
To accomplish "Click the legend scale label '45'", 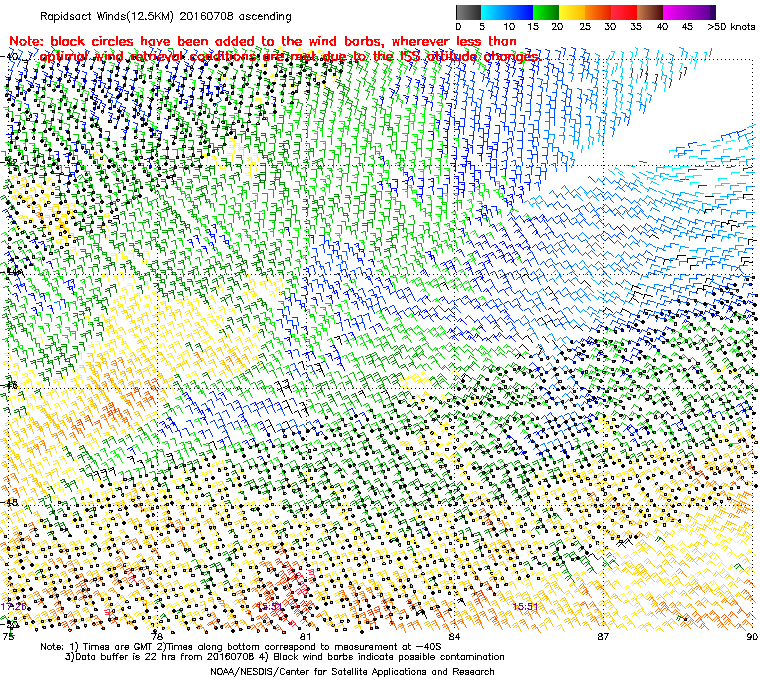I will 687,27.
